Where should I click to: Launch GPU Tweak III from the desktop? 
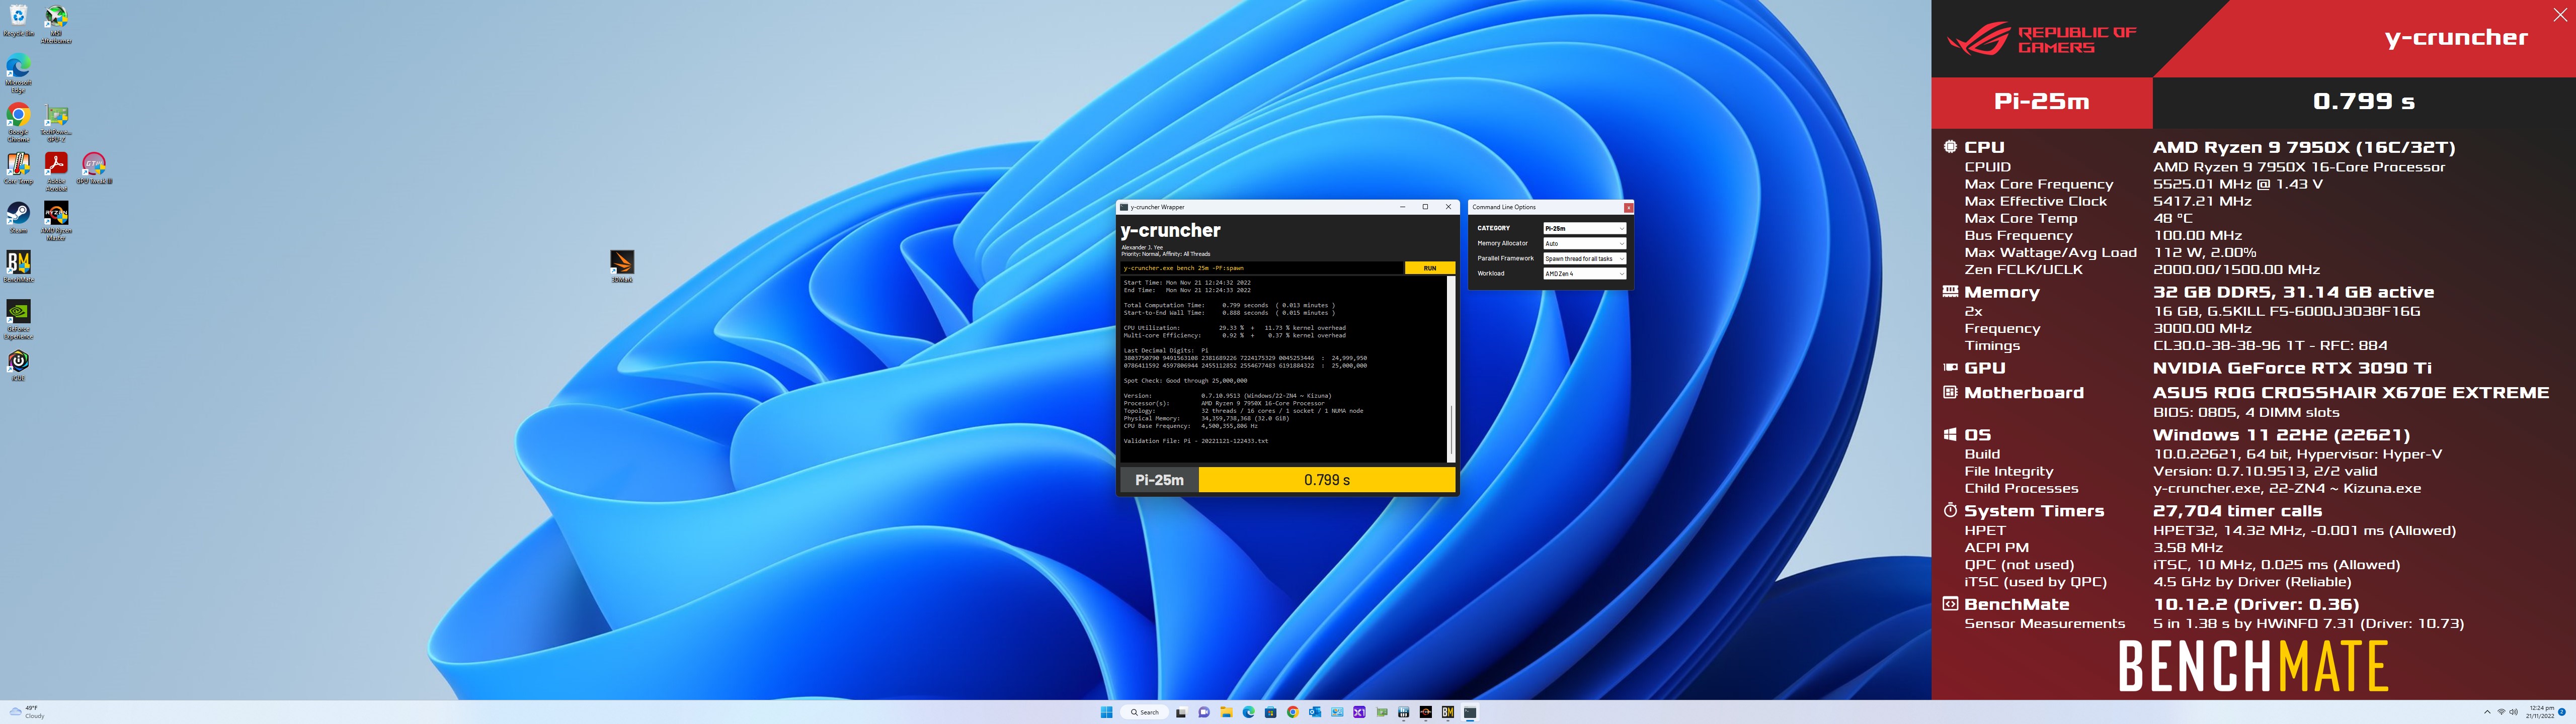coord(93,168)
